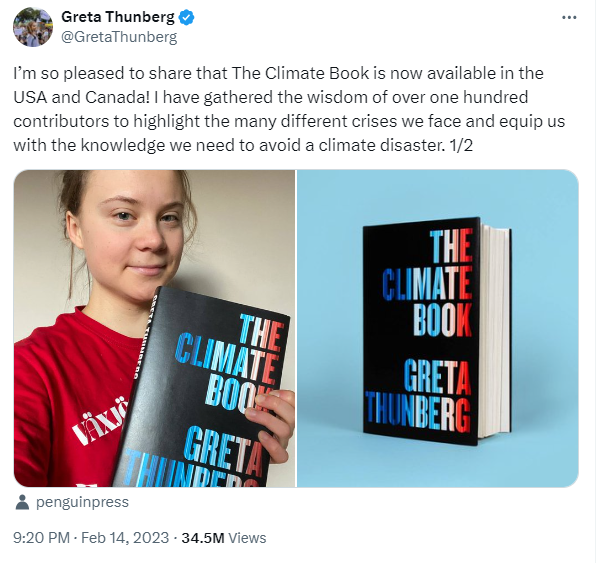The image size is (596, 563).
Task: Open the three-dot more options menu
Action: (569, 17)
